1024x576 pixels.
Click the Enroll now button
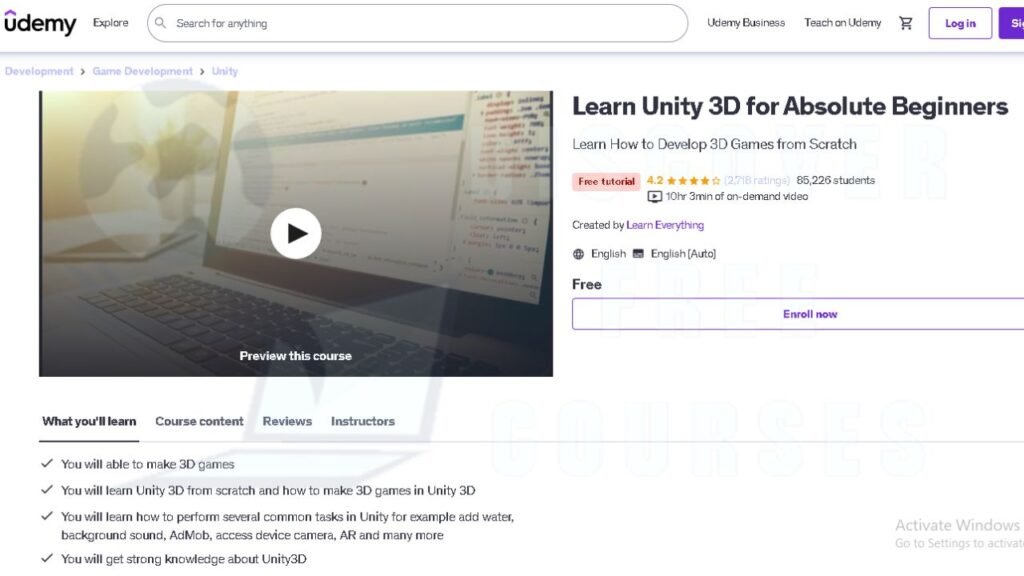pyautogui.click(x=798, y=314)
